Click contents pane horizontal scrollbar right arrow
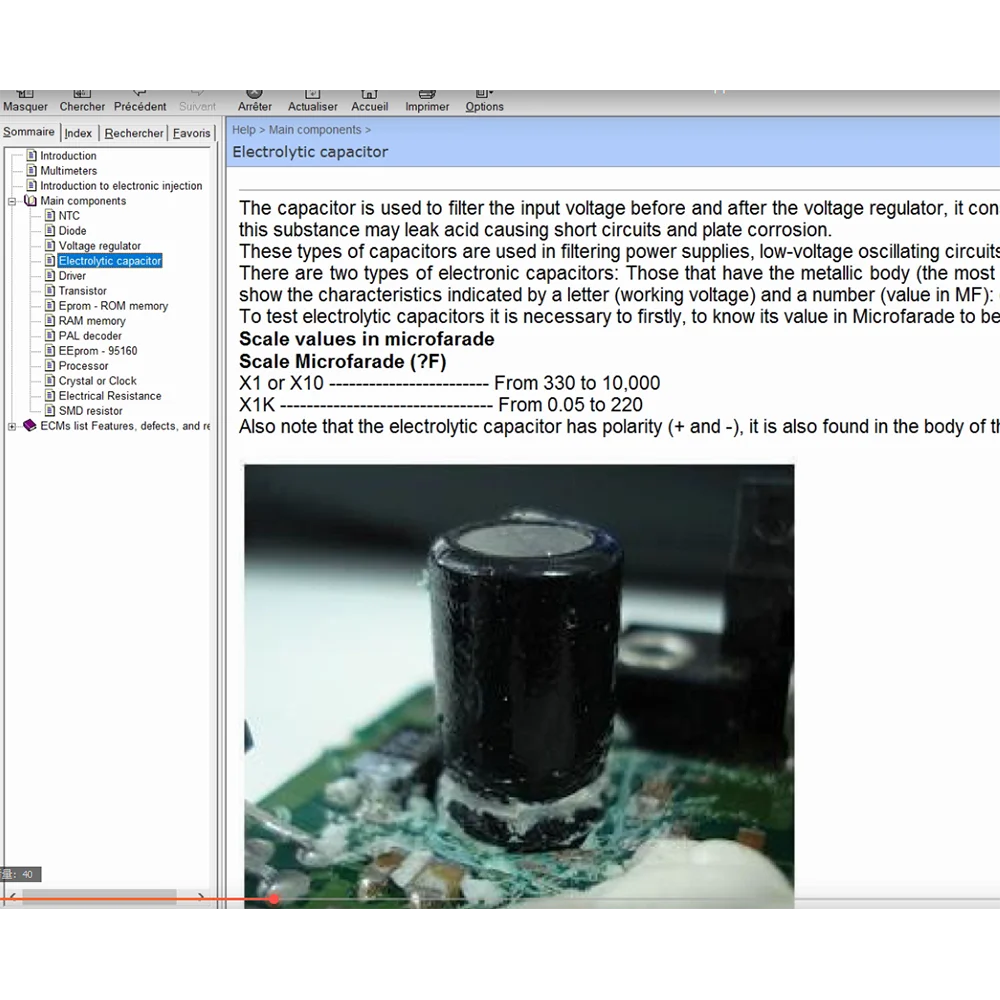This screenshot has height=1000, width=1000. (201, 897)
